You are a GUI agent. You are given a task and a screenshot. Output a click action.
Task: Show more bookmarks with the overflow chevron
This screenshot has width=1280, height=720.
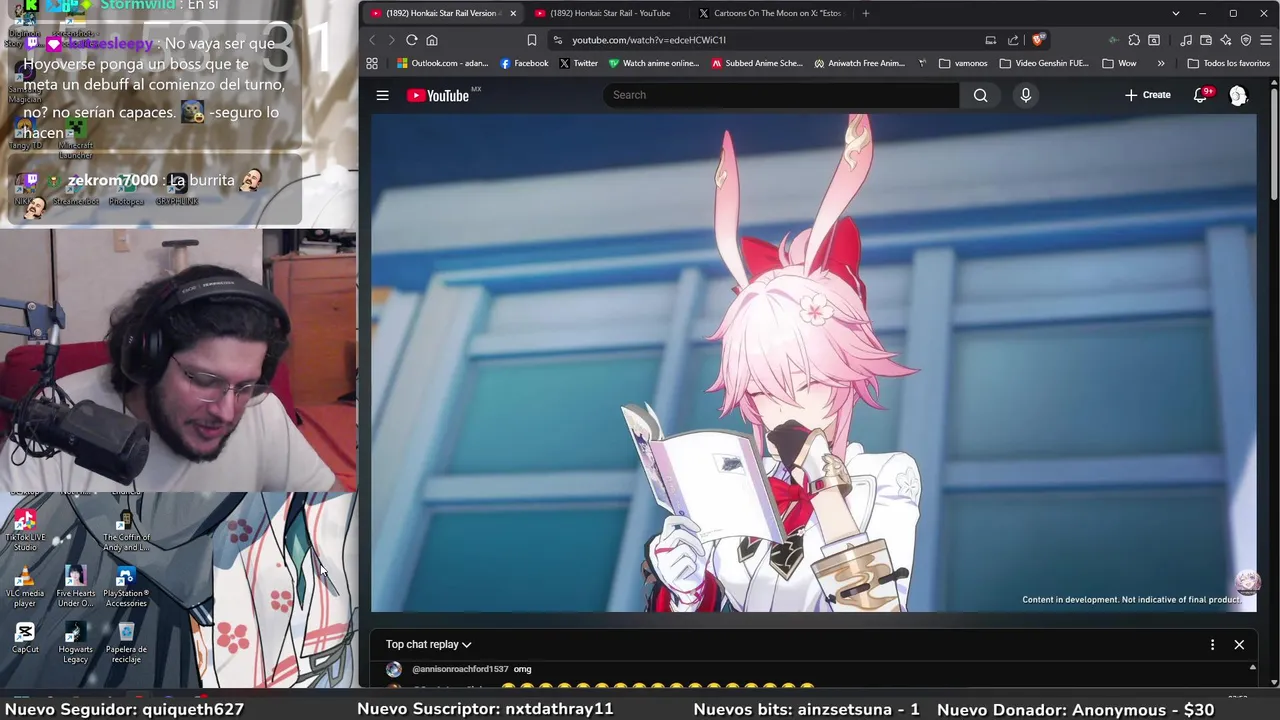(1161, 63)
